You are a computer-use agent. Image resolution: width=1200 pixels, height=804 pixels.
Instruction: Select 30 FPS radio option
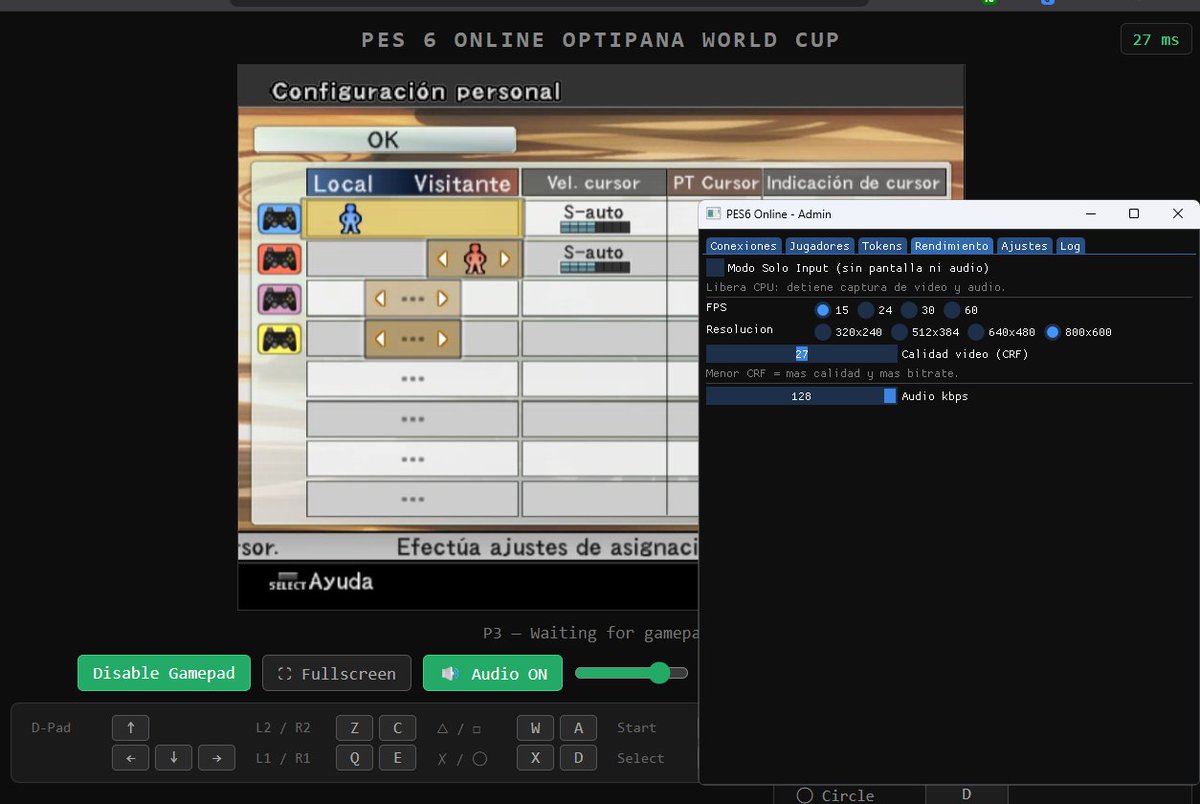tap(909, 310)
